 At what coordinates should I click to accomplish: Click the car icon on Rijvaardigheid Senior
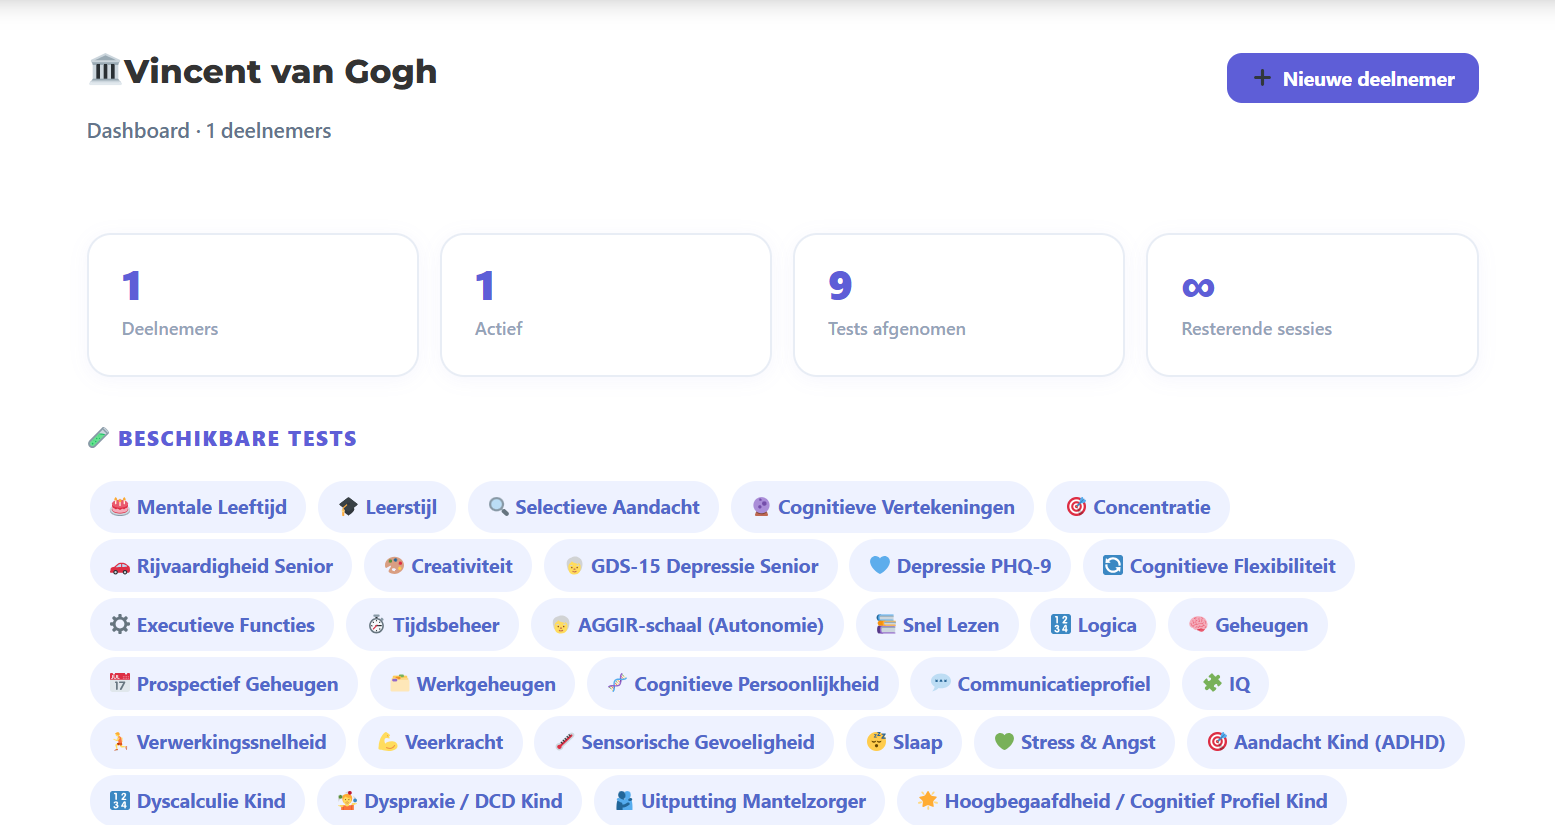pos(120,566)
